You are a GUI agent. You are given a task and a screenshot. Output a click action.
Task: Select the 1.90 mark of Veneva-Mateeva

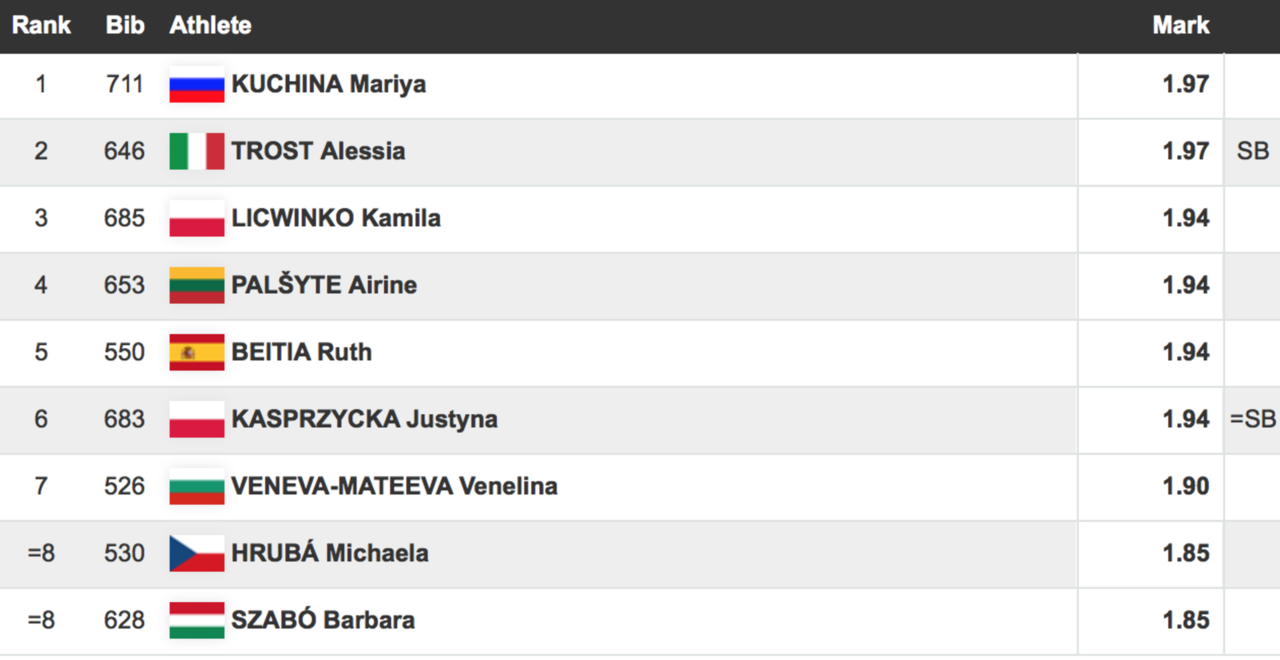(x=1186, y=486)
